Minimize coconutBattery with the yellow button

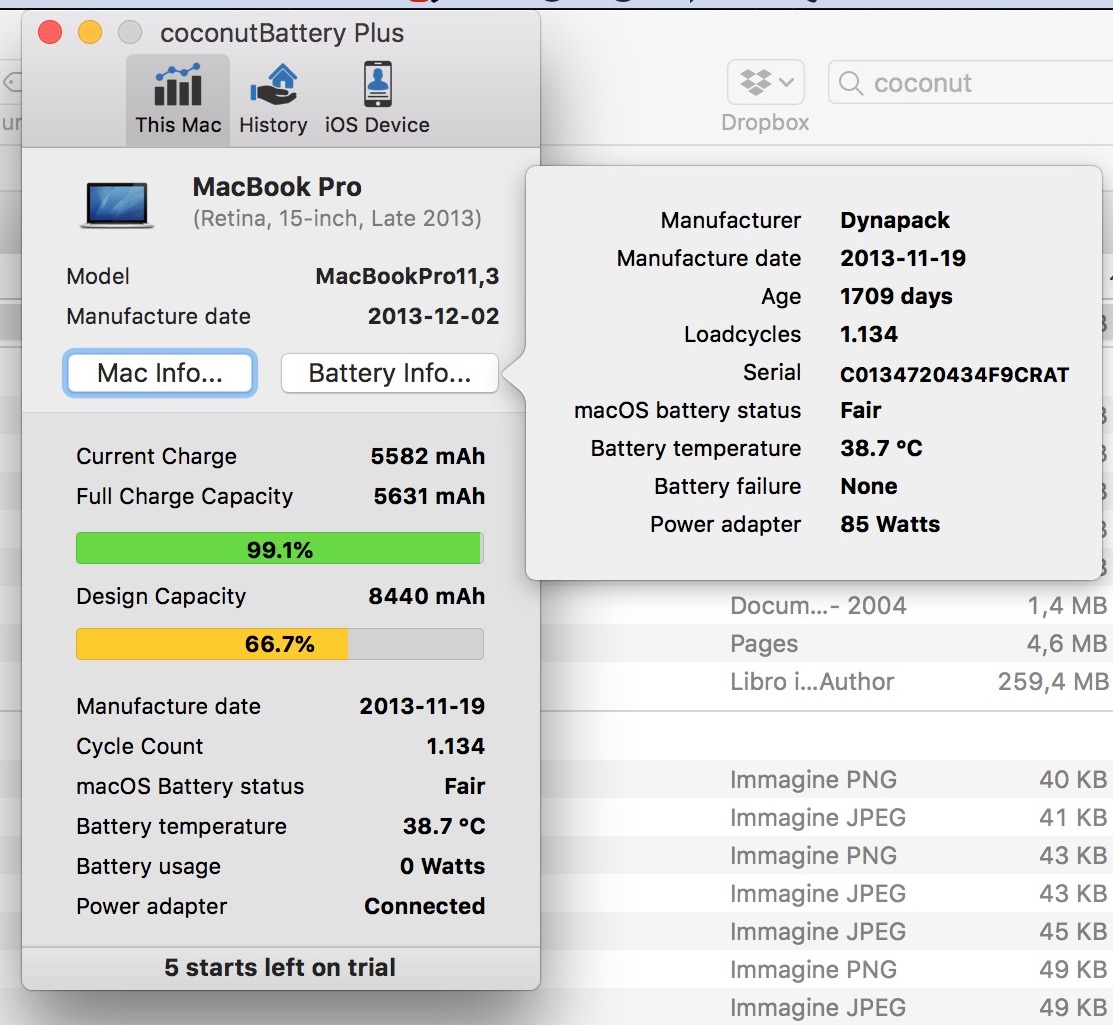(89, 32)
